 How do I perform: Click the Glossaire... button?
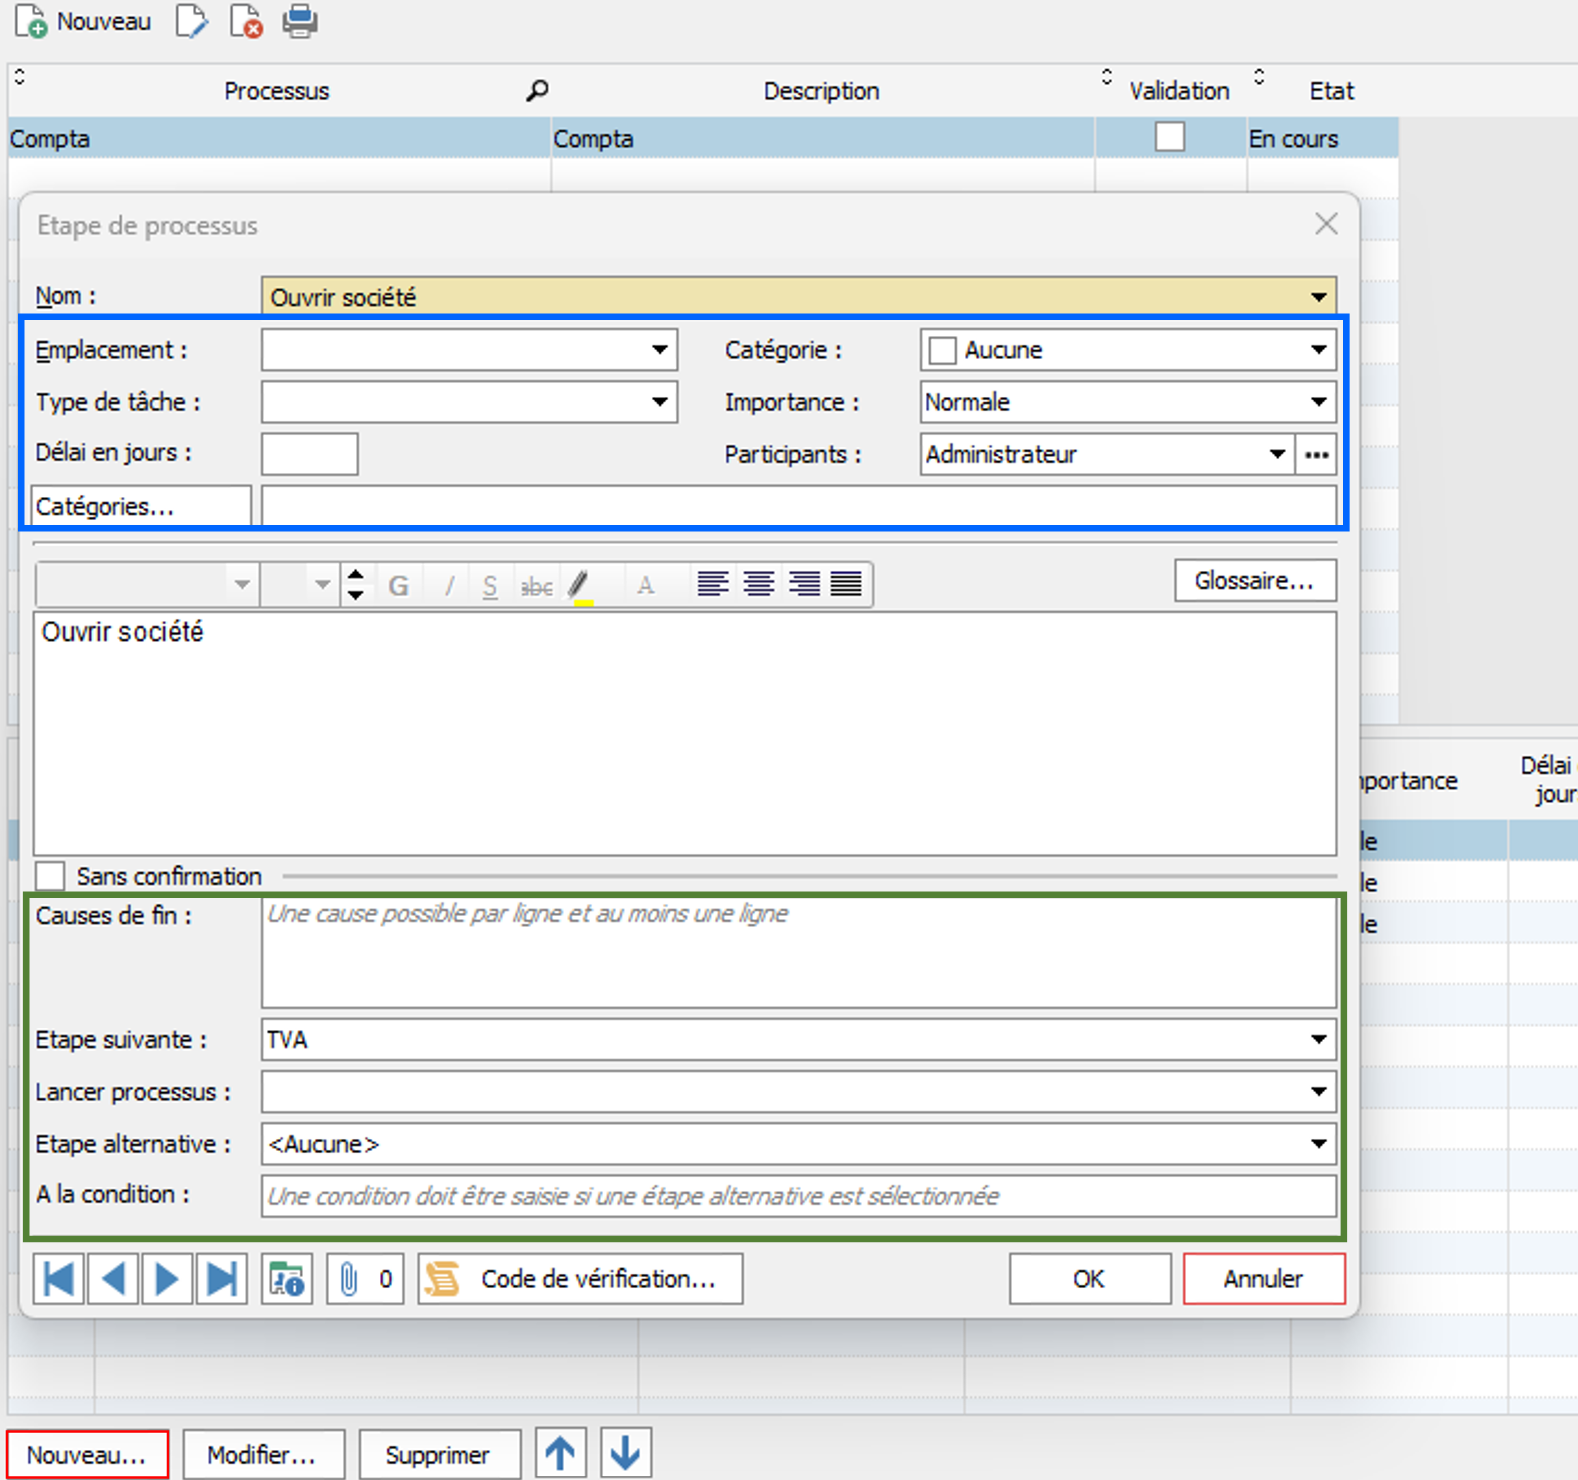point(1255,581)
